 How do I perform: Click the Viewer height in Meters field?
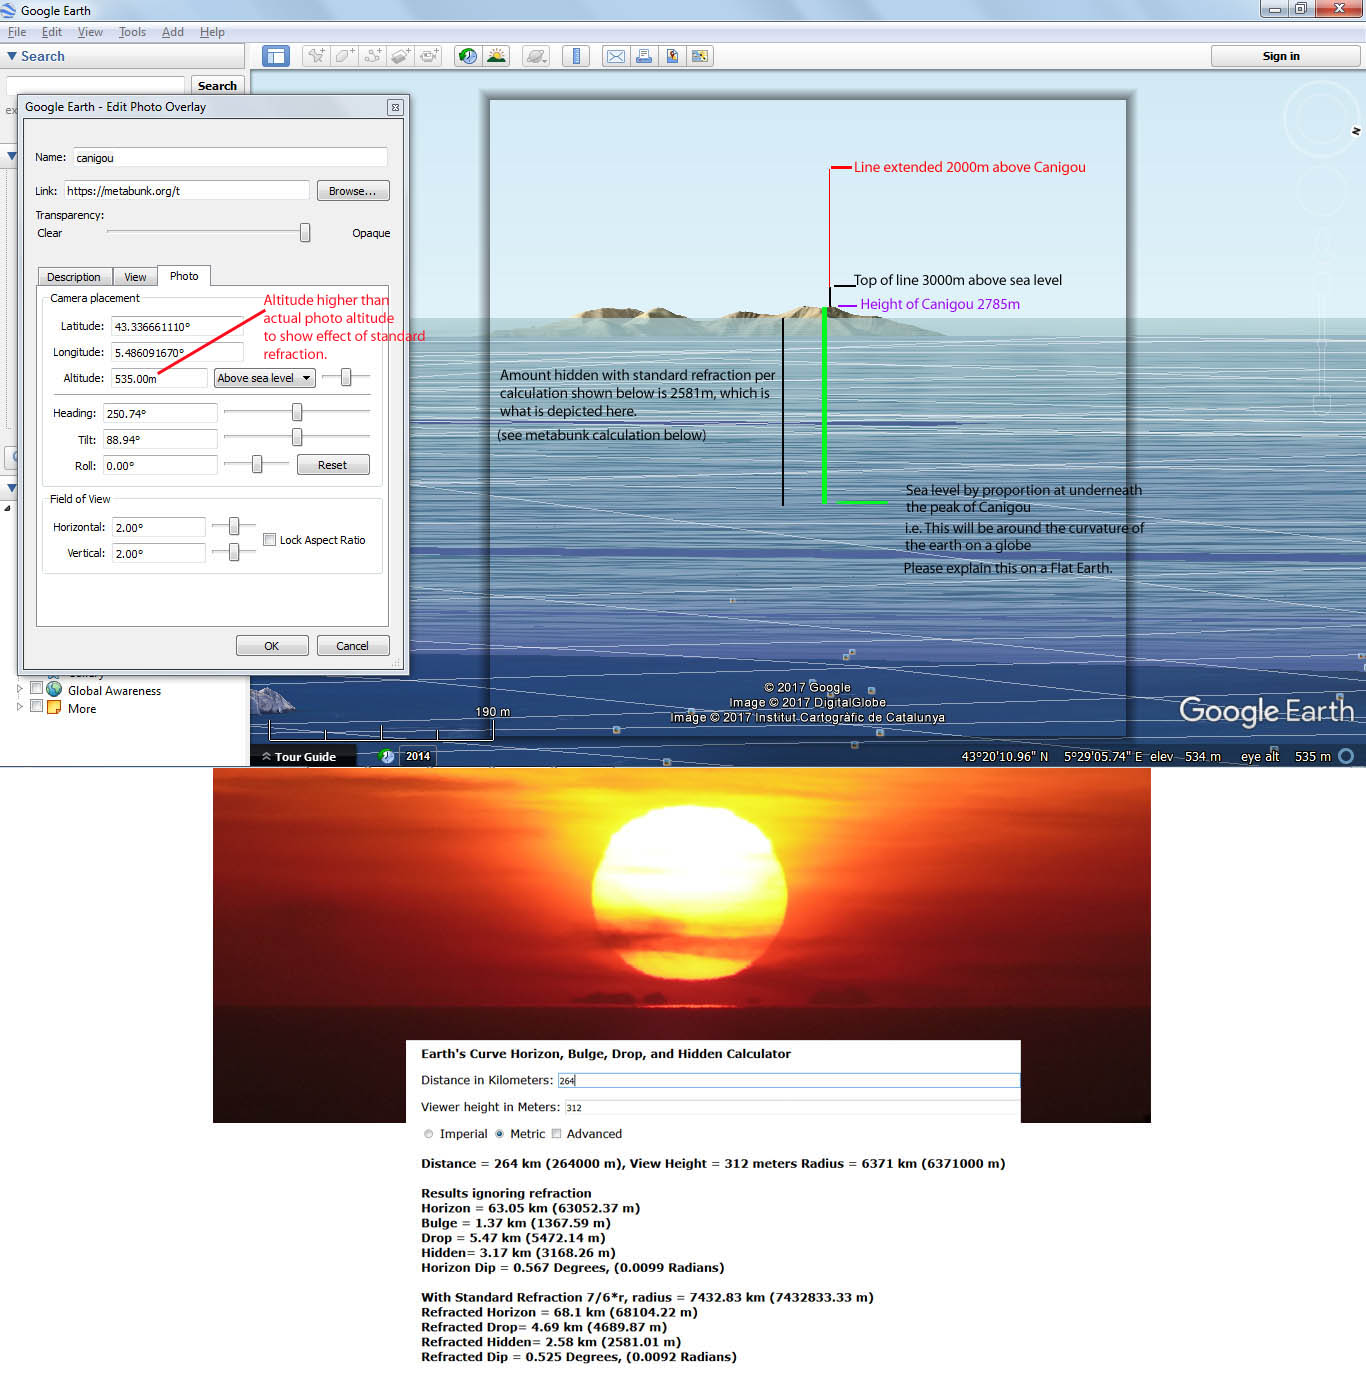793,1107
